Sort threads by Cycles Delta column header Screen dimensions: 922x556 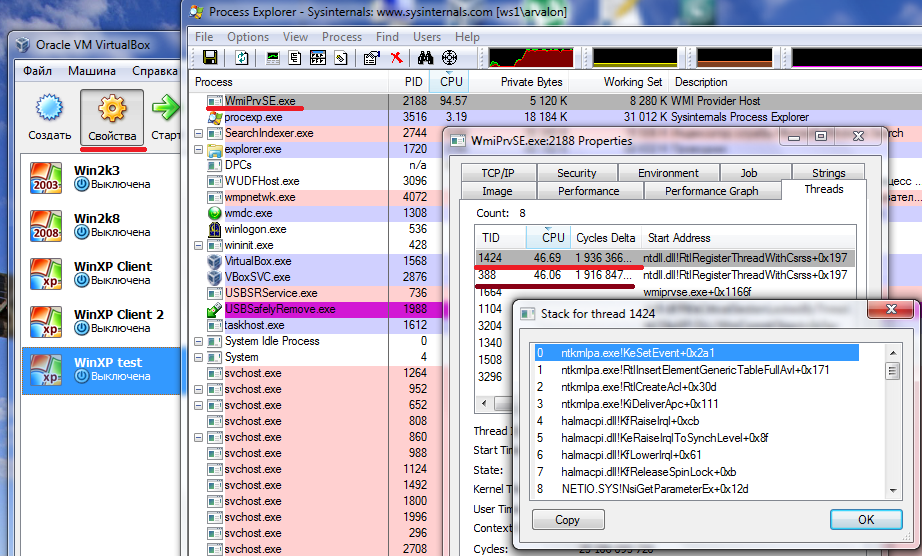point(605,238)
